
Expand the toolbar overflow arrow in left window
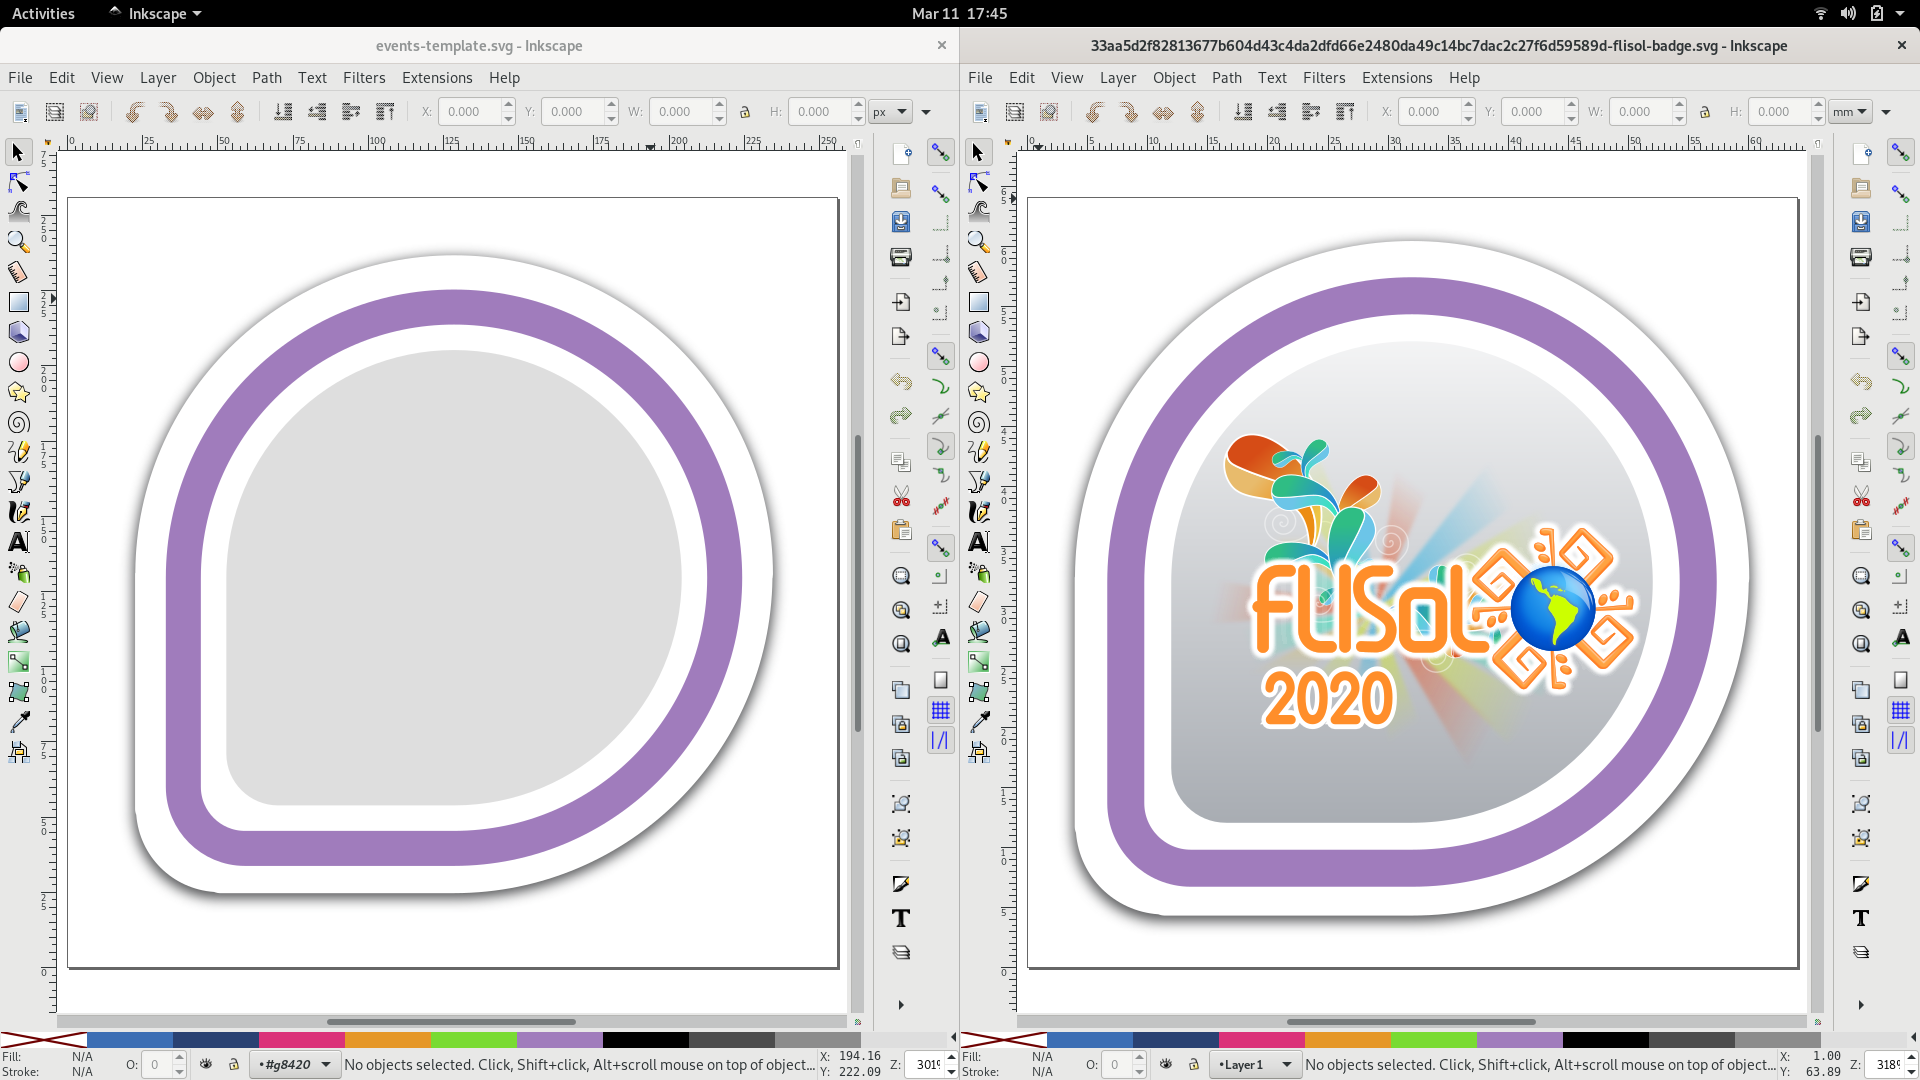(926, 112)
